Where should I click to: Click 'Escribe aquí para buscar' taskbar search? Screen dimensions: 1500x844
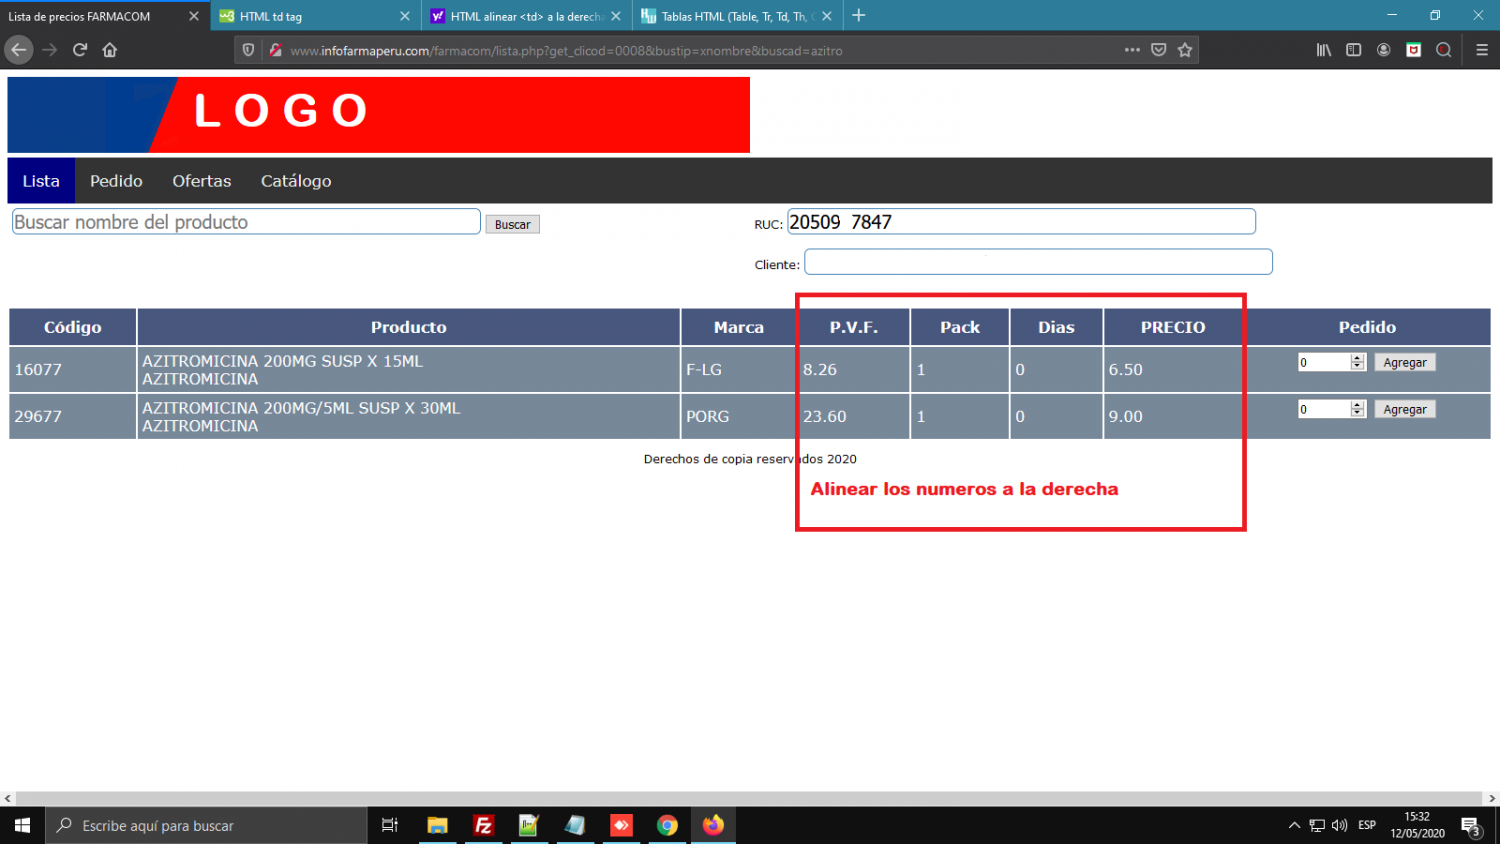(x=207, y=825)
